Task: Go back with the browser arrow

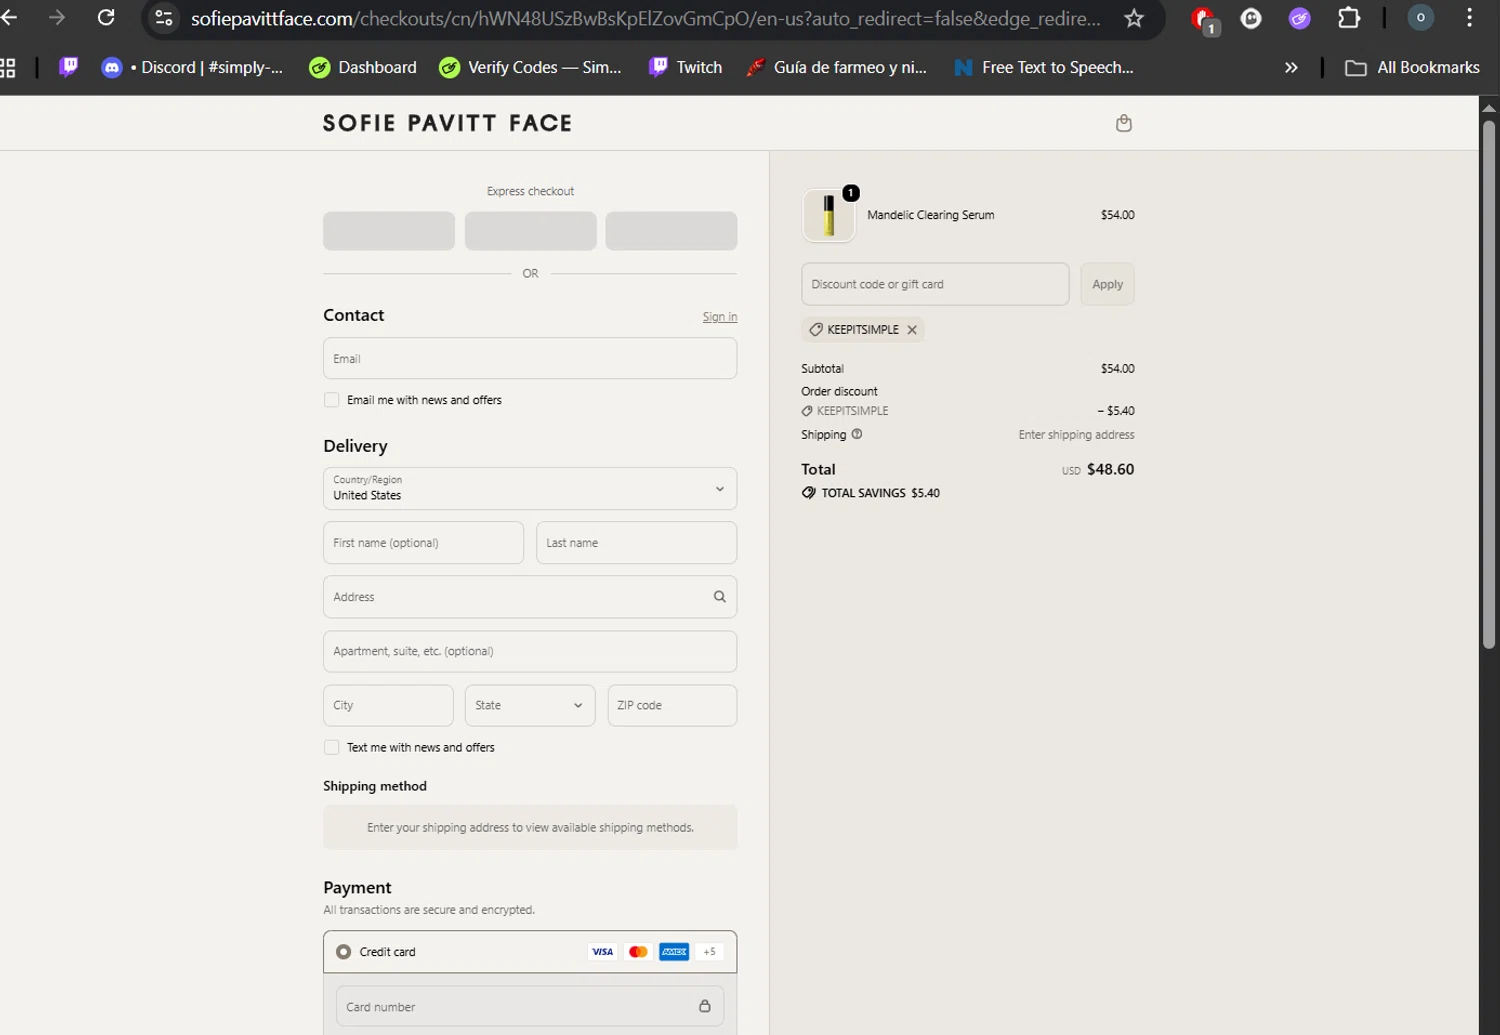Action: [9, 18]
